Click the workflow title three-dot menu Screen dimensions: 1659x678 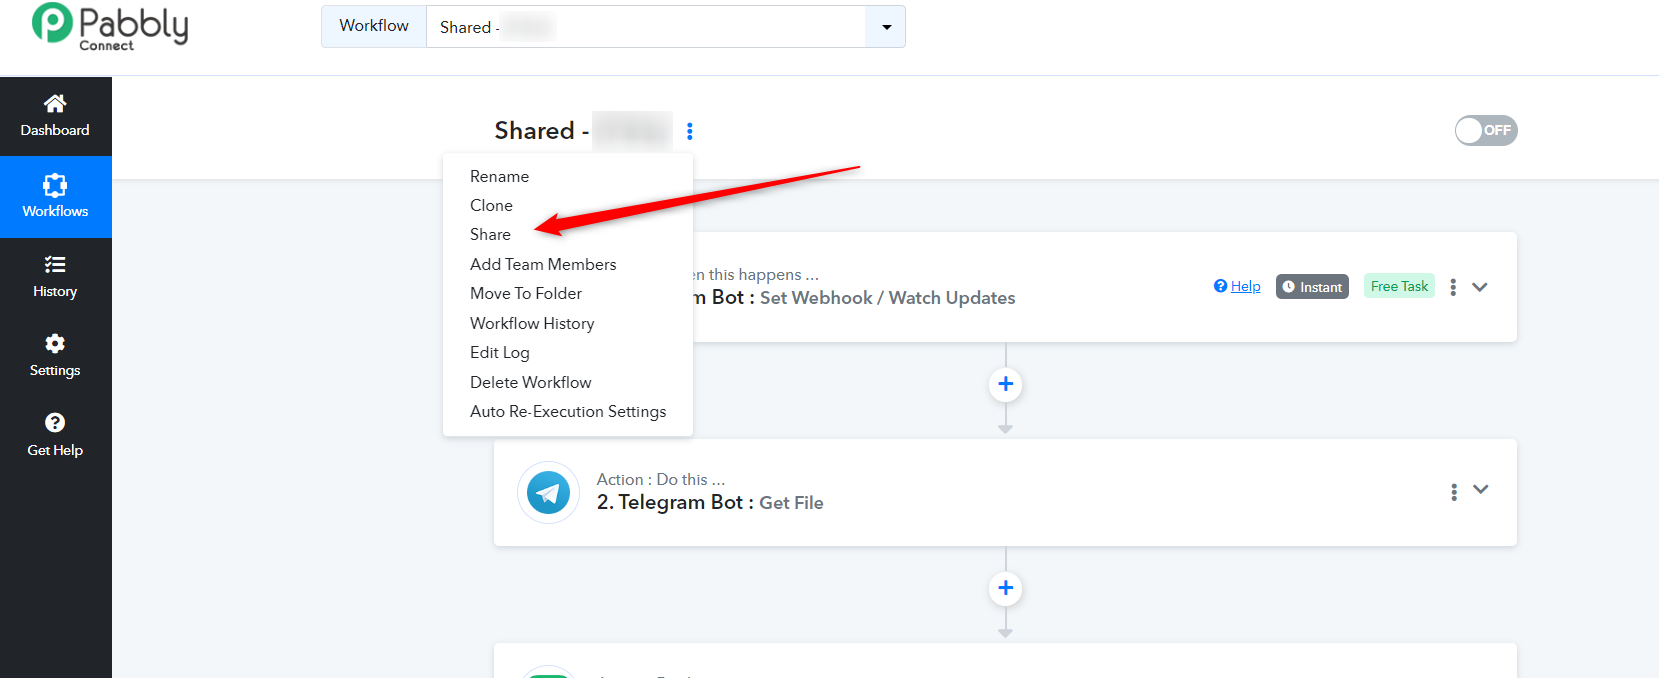(690, 131)
